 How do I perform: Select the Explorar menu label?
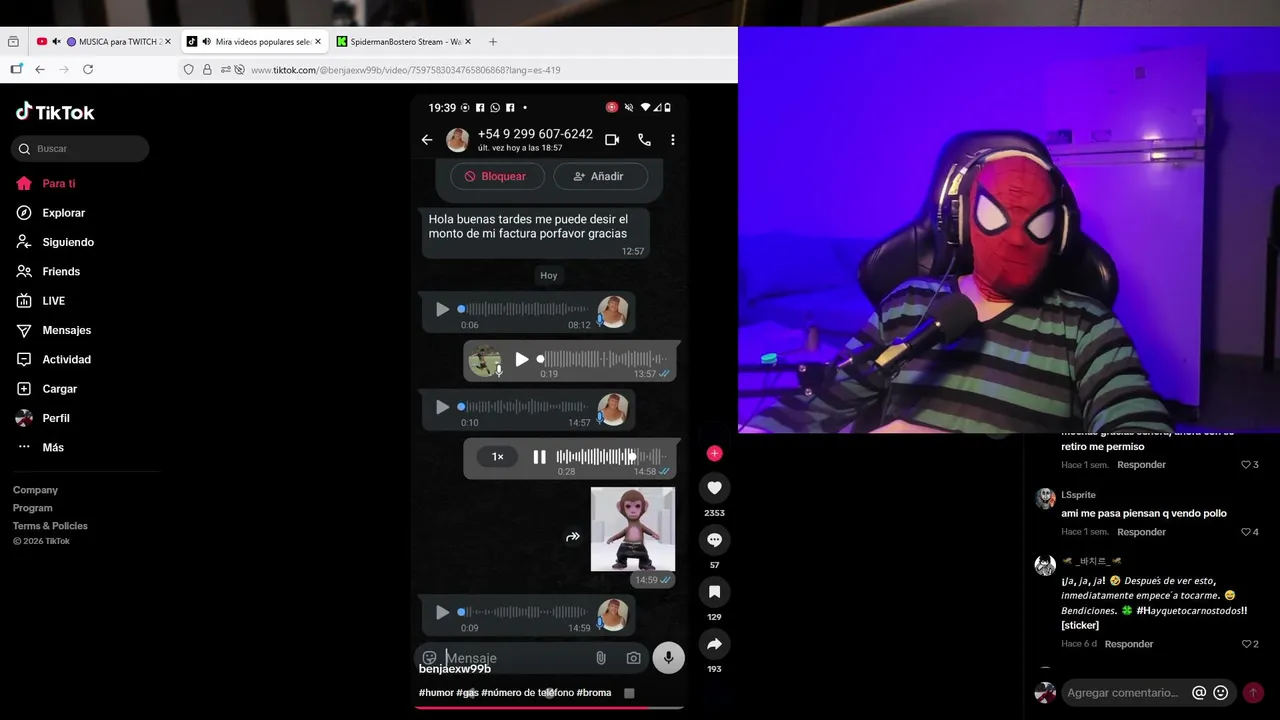pos(63,213)
